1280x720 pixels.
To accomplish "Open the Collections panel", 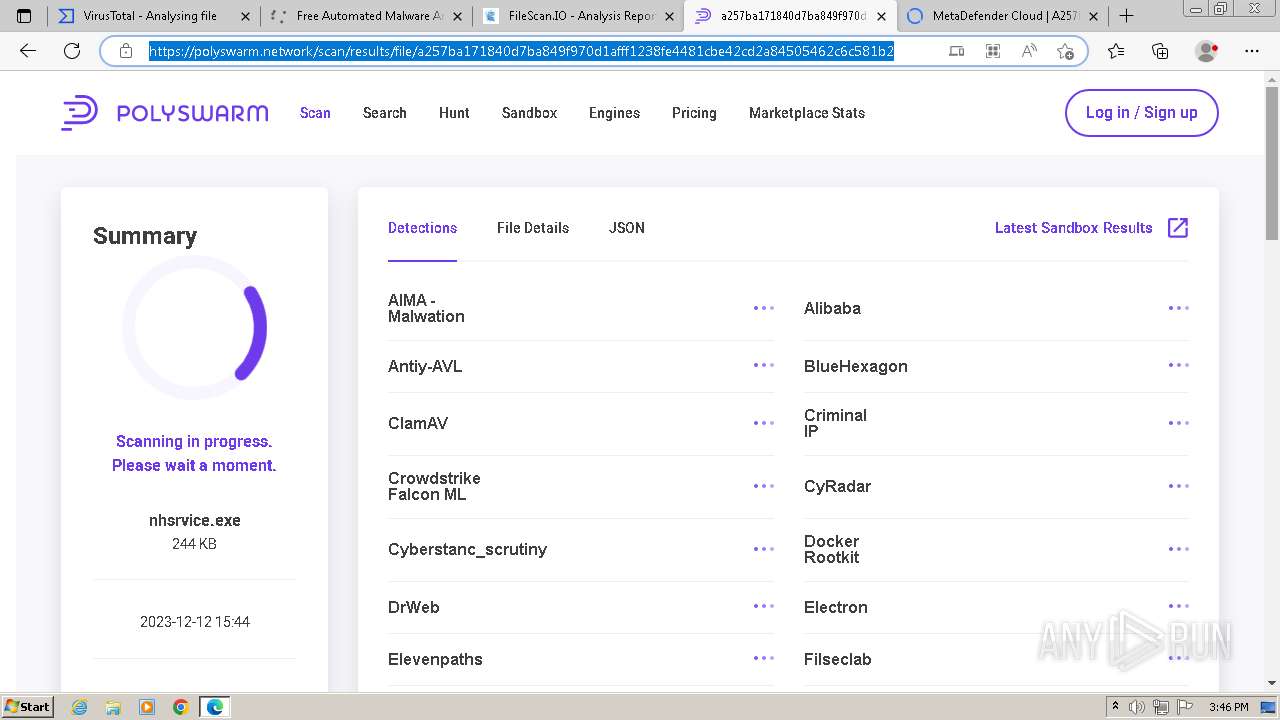I will tap(1160, 51).
